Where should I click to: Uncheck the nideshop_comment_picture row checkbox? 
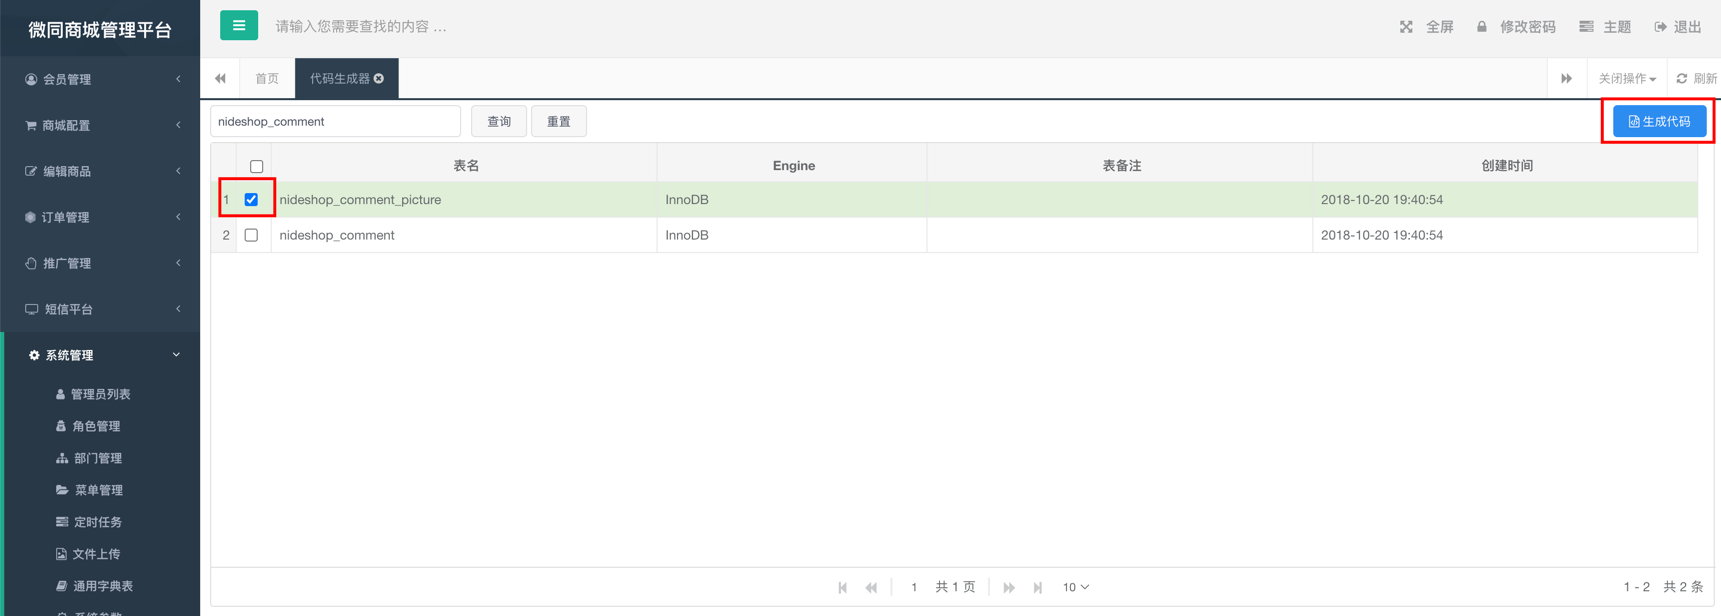[x=251, y=200]
